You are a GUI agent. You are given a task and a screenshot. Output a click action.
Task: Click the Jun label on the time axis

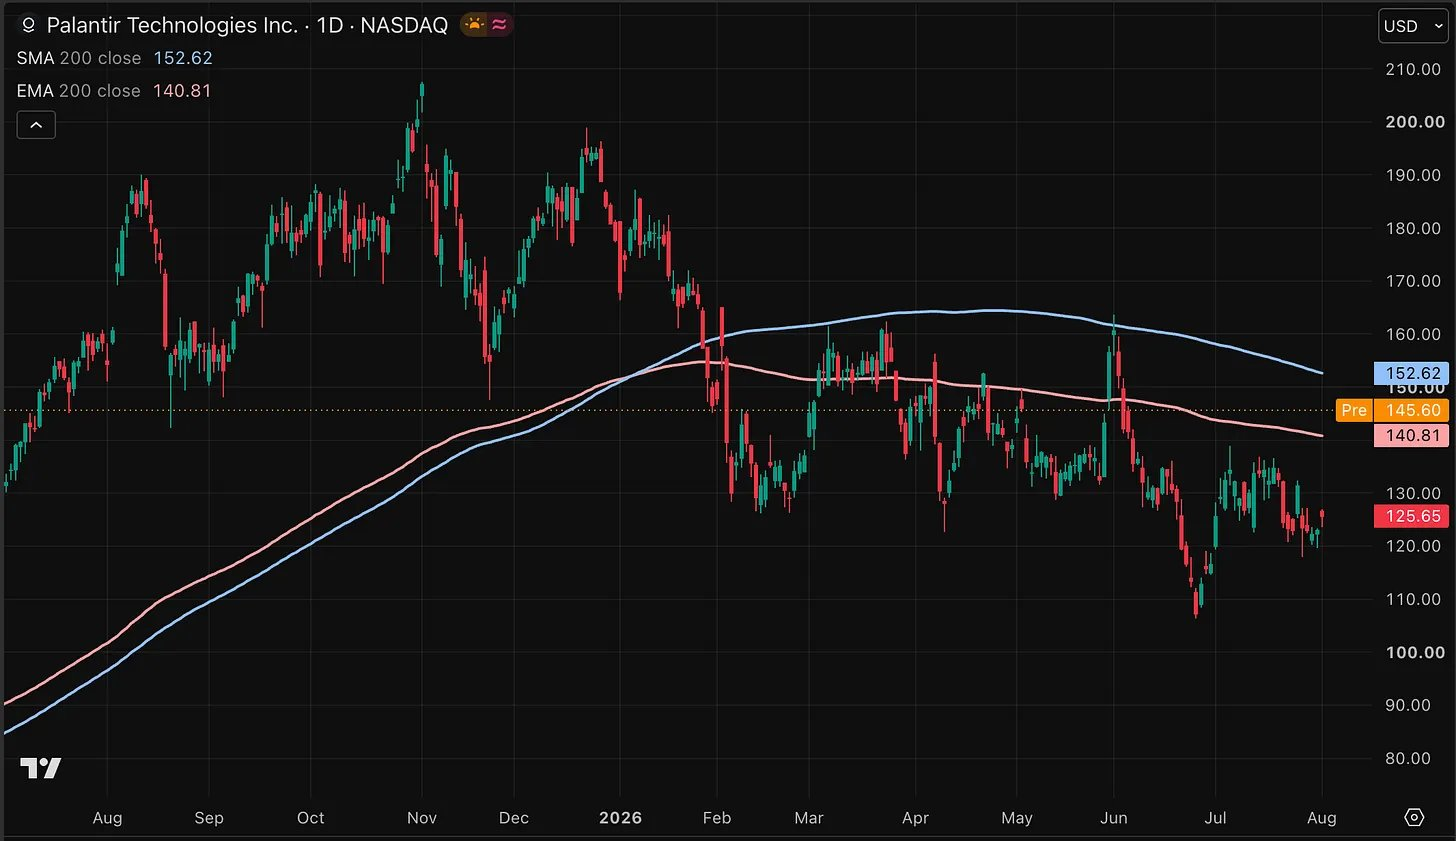(x=1114, y=818)
